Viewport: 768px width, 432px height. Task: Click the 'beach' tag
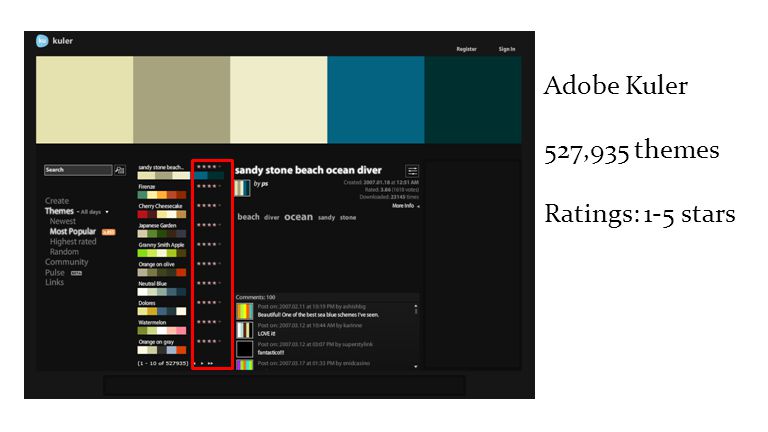(248, 216)
